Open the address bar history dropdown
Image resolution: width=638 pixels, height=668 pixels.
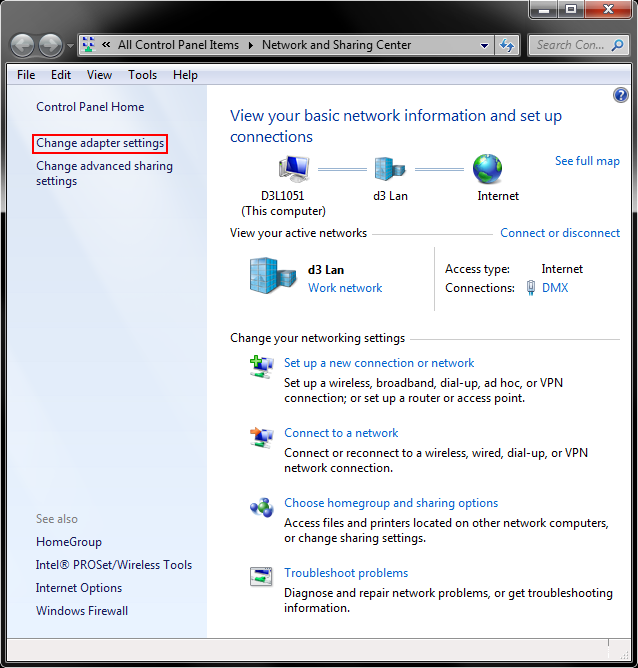coord(484,45)
